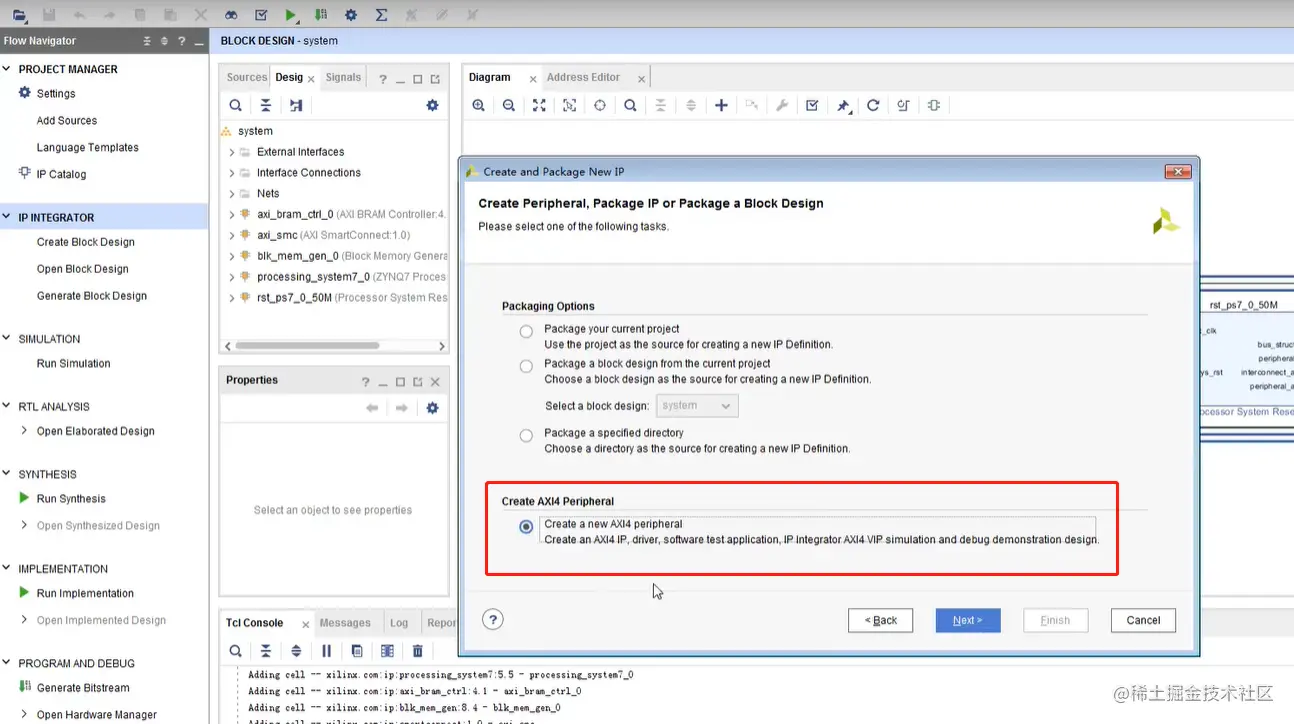This screenshot has width=1294, height=724.
Task: Click the main toolbar checkmark-box icon
Action: (x=261, y=15)
